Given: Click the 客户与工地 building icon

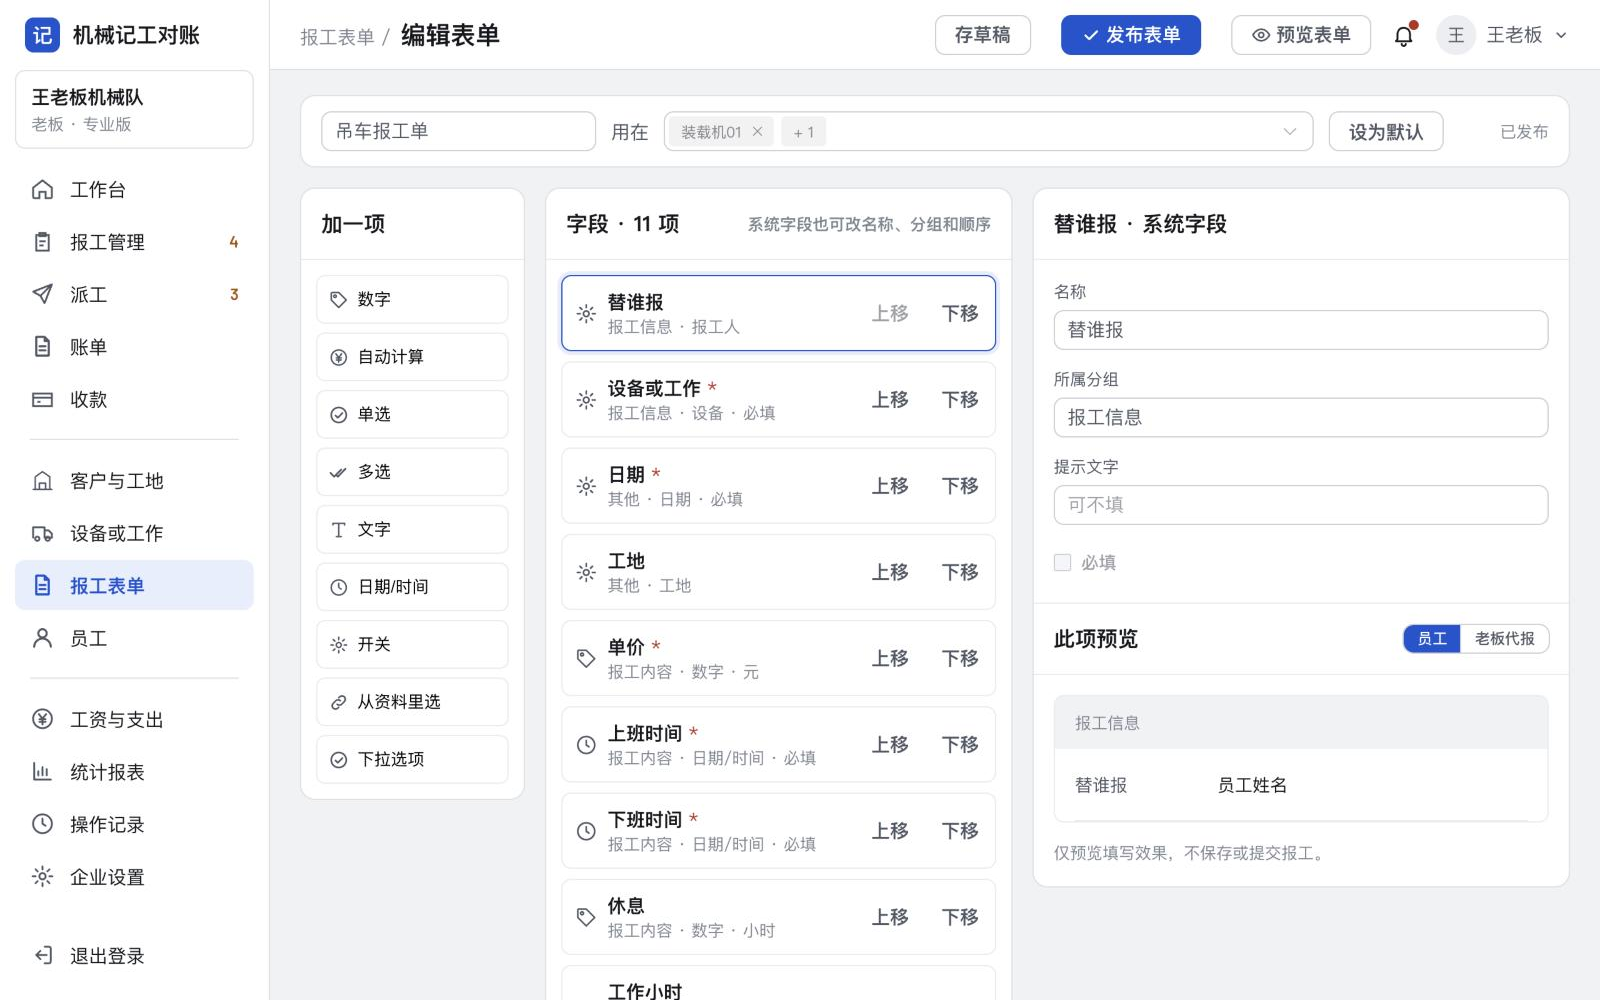Looking at the screenshot, I should pos(42,481).
